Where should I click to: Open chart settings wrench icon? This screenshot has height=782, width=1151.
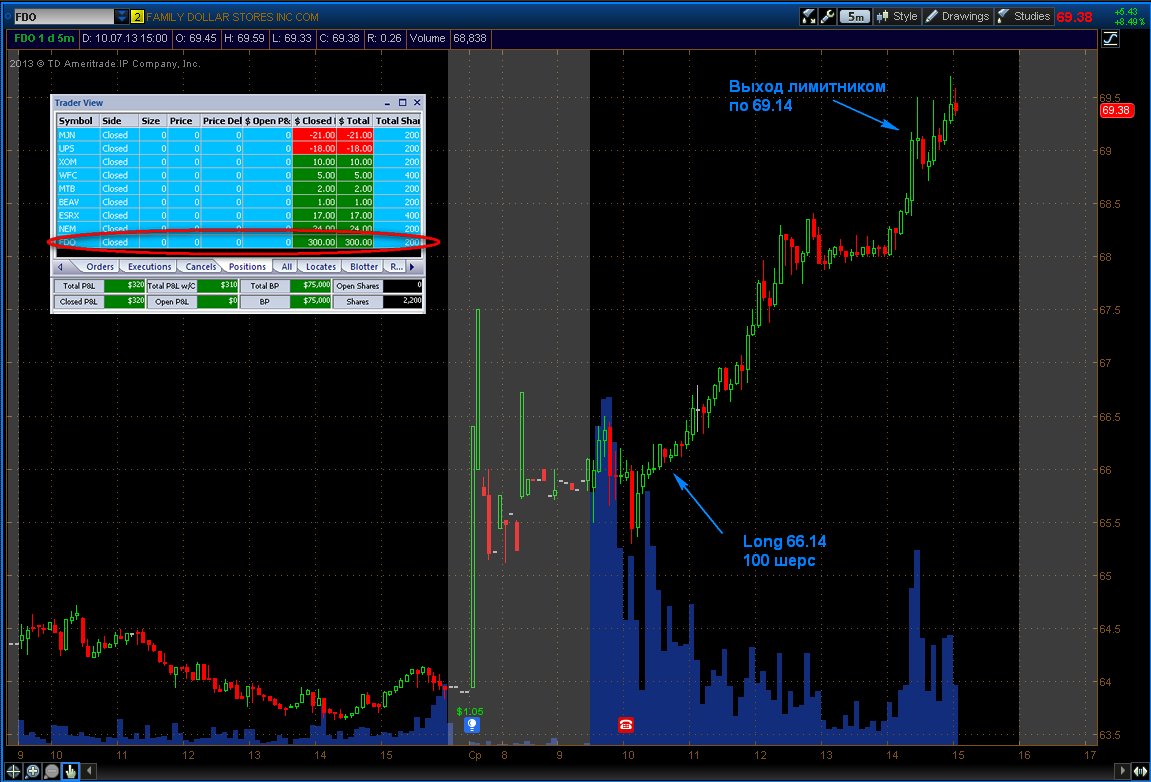point(827,16)
